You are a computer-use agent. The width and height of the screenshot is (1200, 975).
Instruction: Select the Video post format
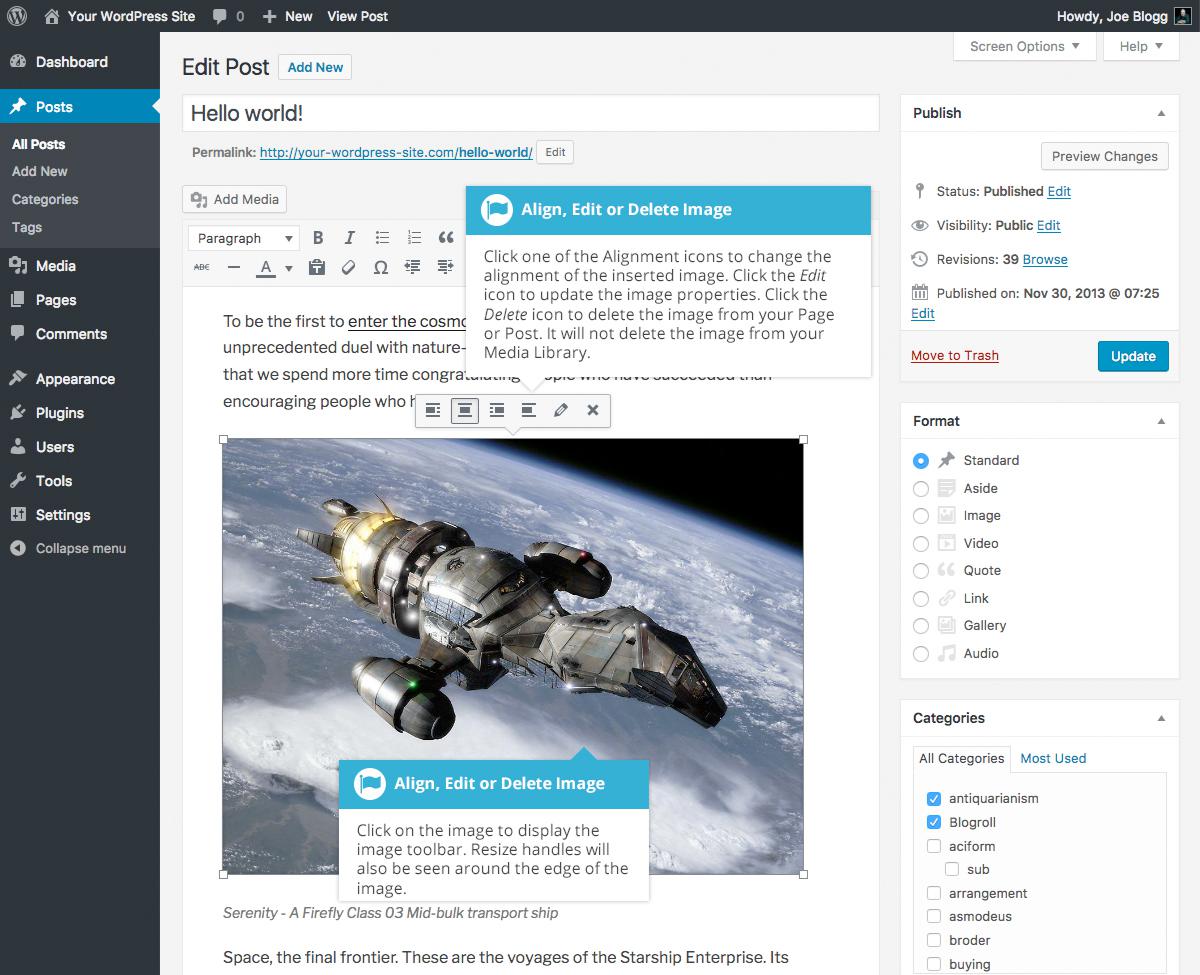tap(921, 544)
